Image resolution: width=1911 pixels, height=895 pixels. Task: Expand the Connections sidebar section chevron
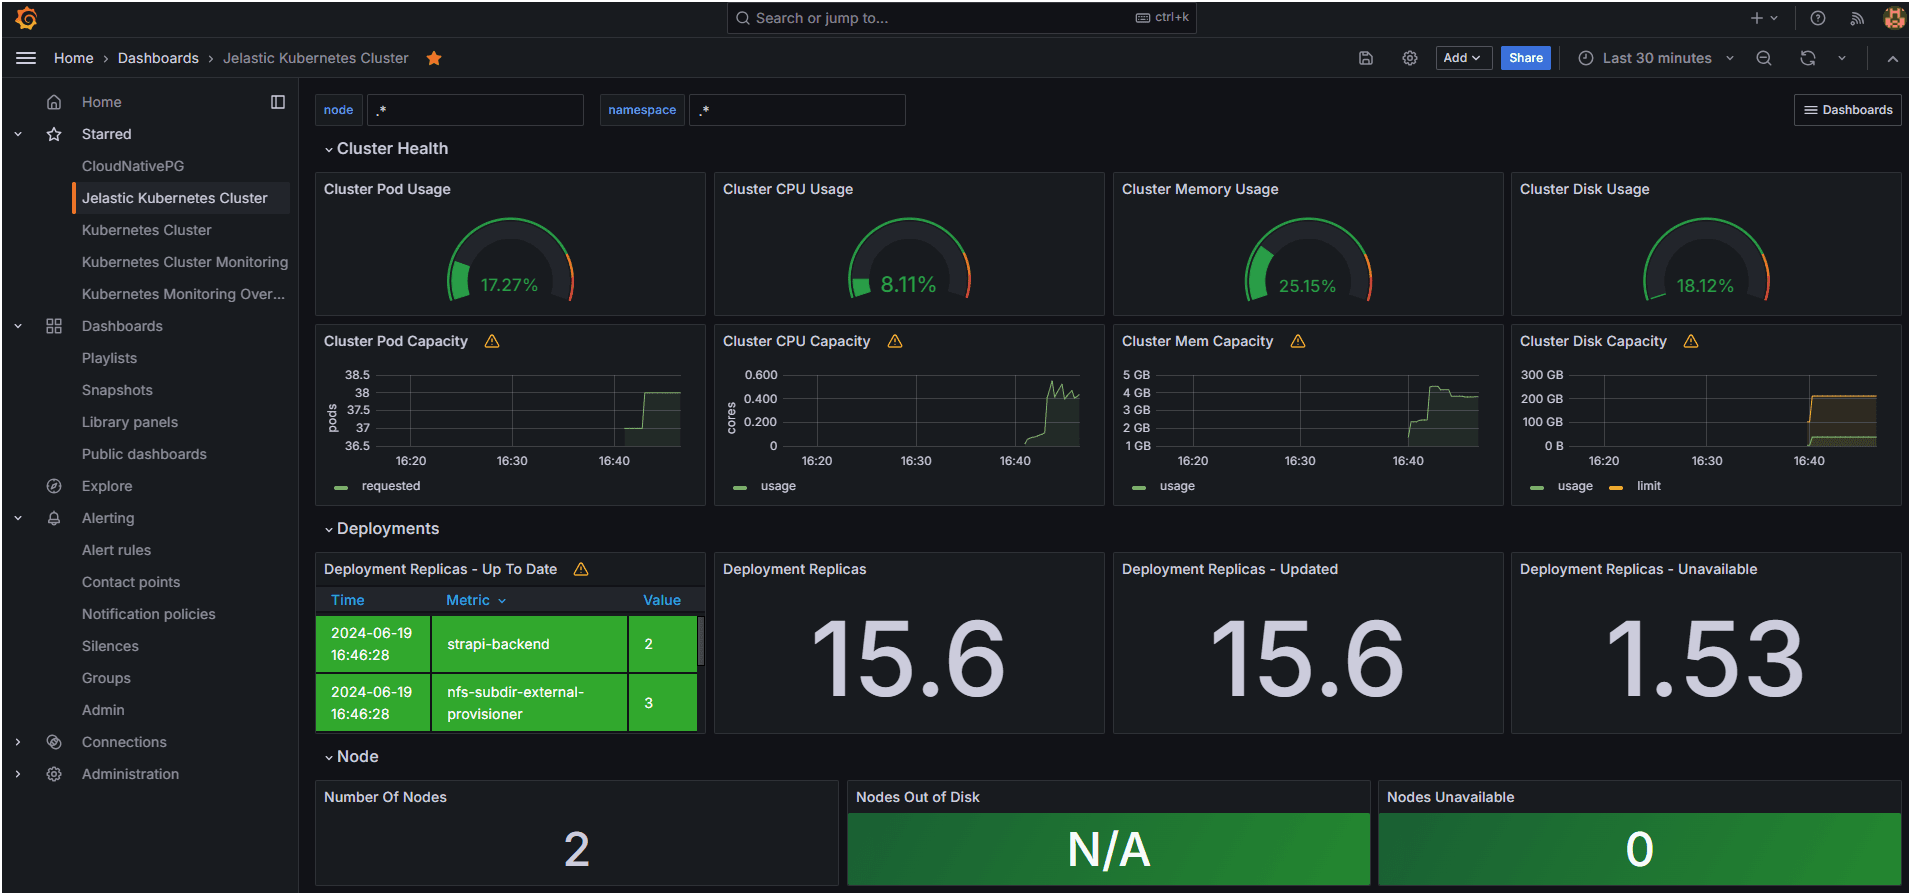click(18, 742)
